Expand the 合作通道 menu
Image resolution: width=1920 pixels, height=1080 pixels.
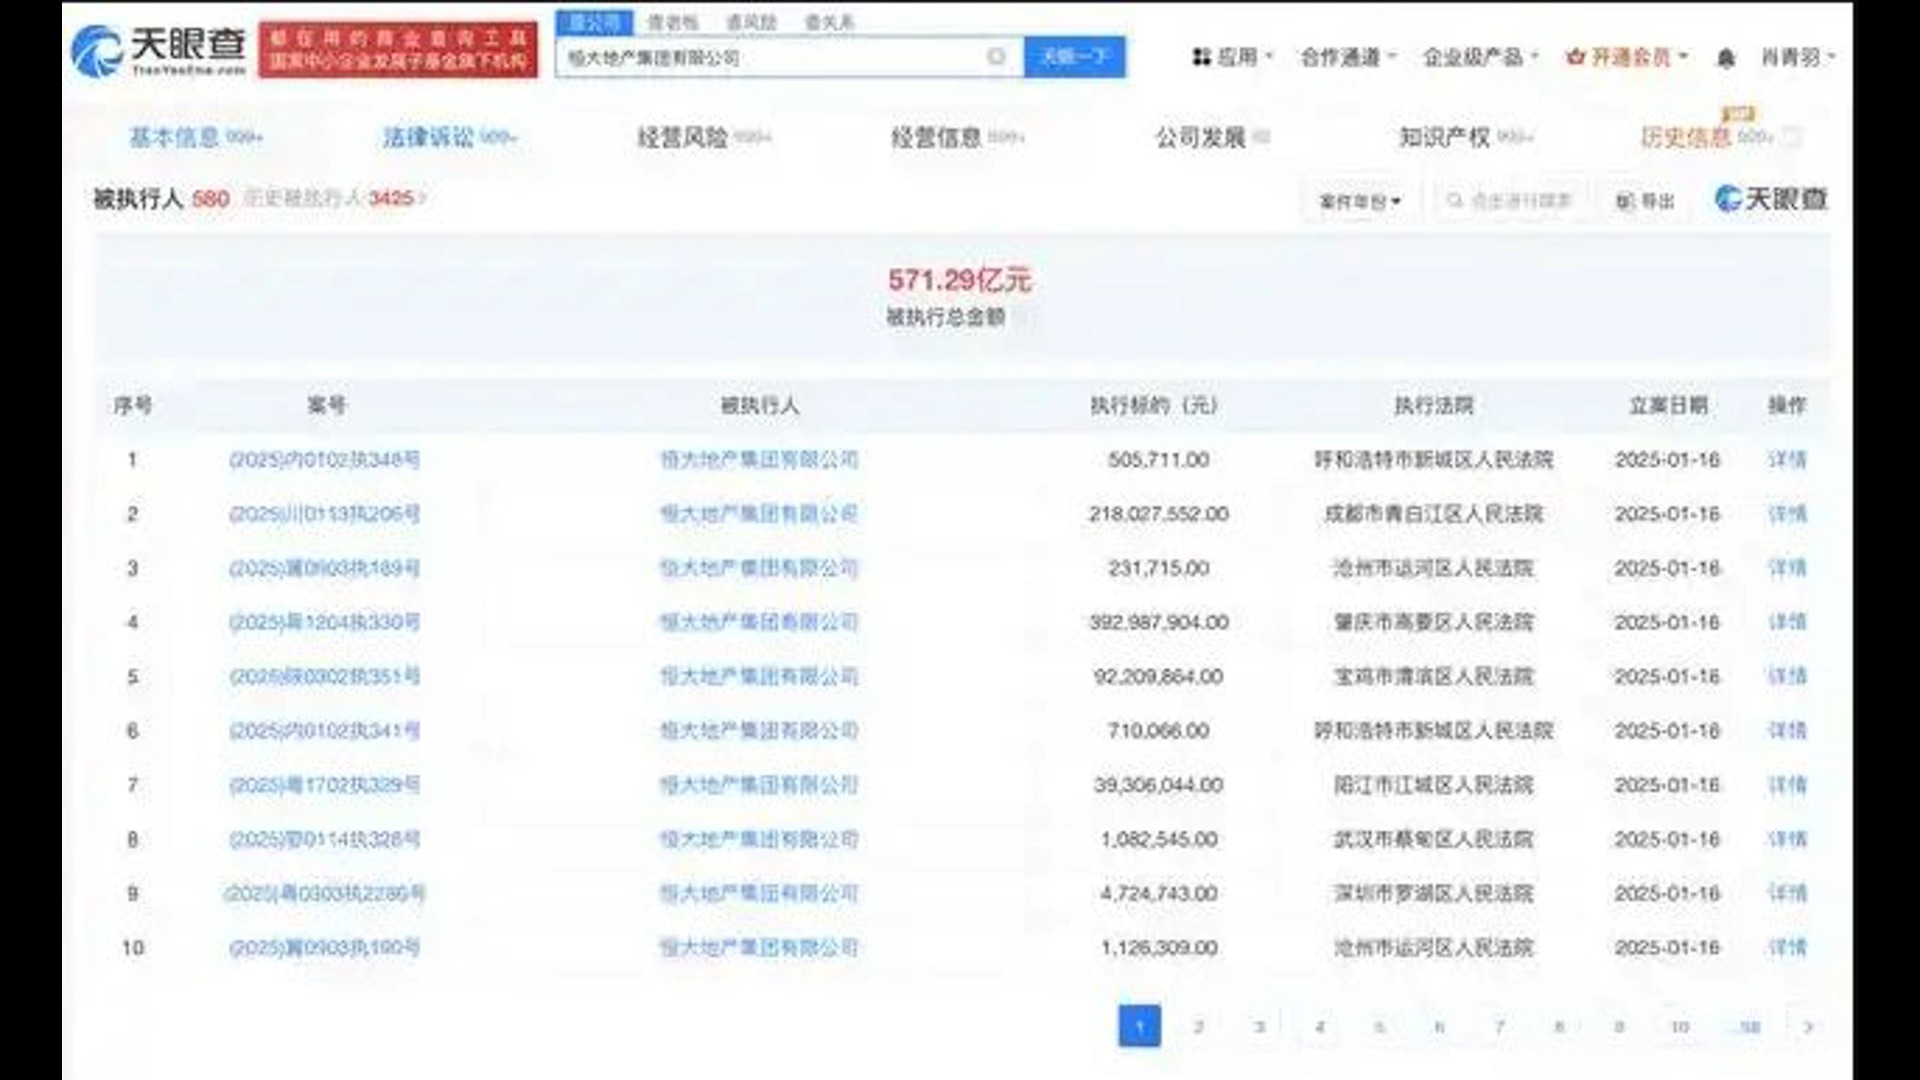point(1348,57)
